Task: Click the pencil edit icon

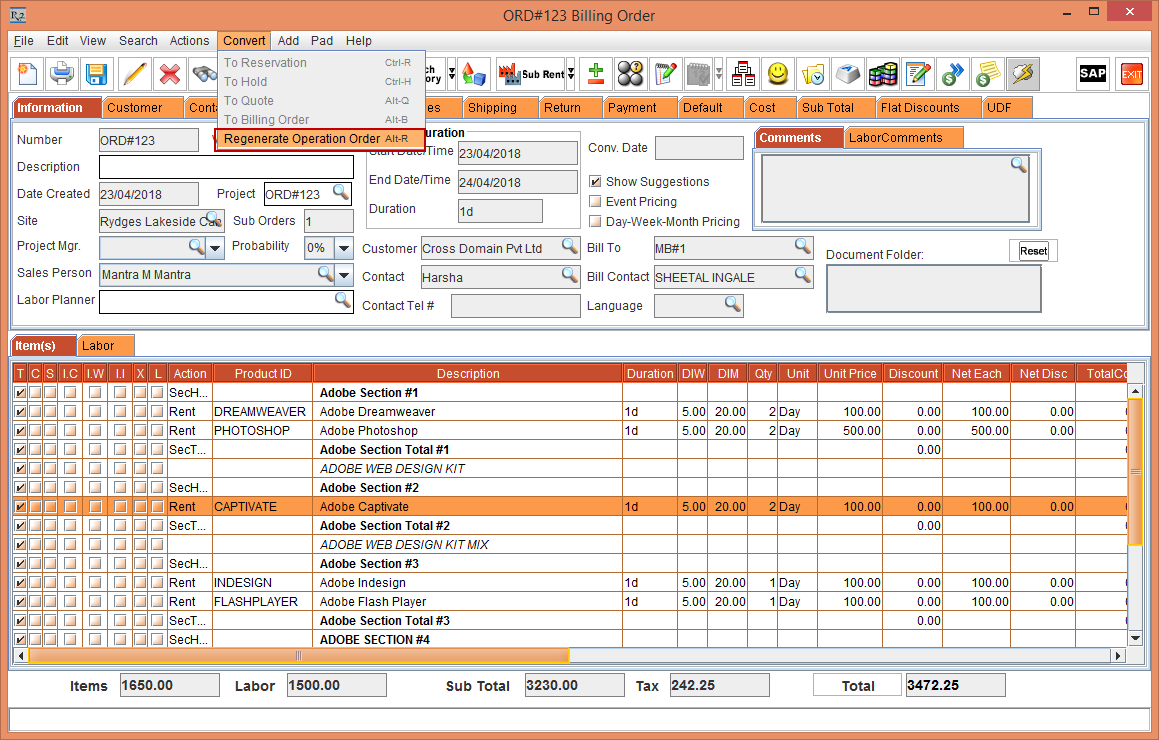Action: tap(135, 74)
